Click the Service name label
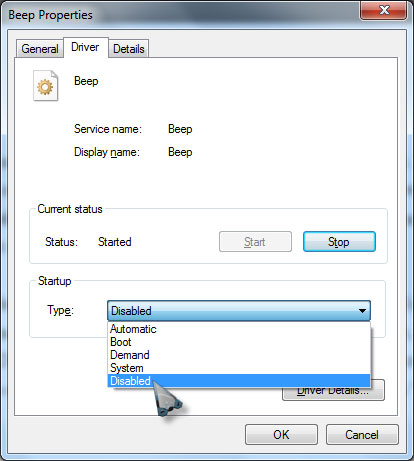Screen dimensions: 414x461 [x=108, y=129]
